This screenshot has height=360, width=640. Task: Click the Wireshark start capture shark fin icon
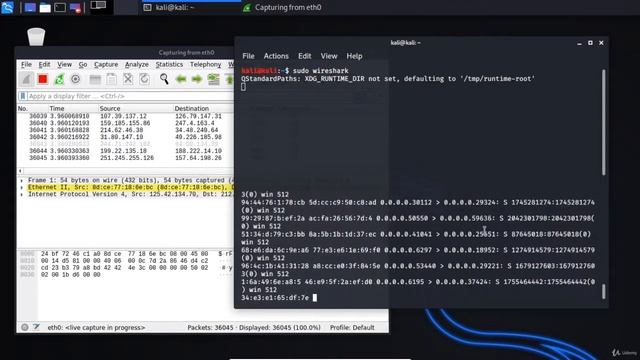pos(26,79)
